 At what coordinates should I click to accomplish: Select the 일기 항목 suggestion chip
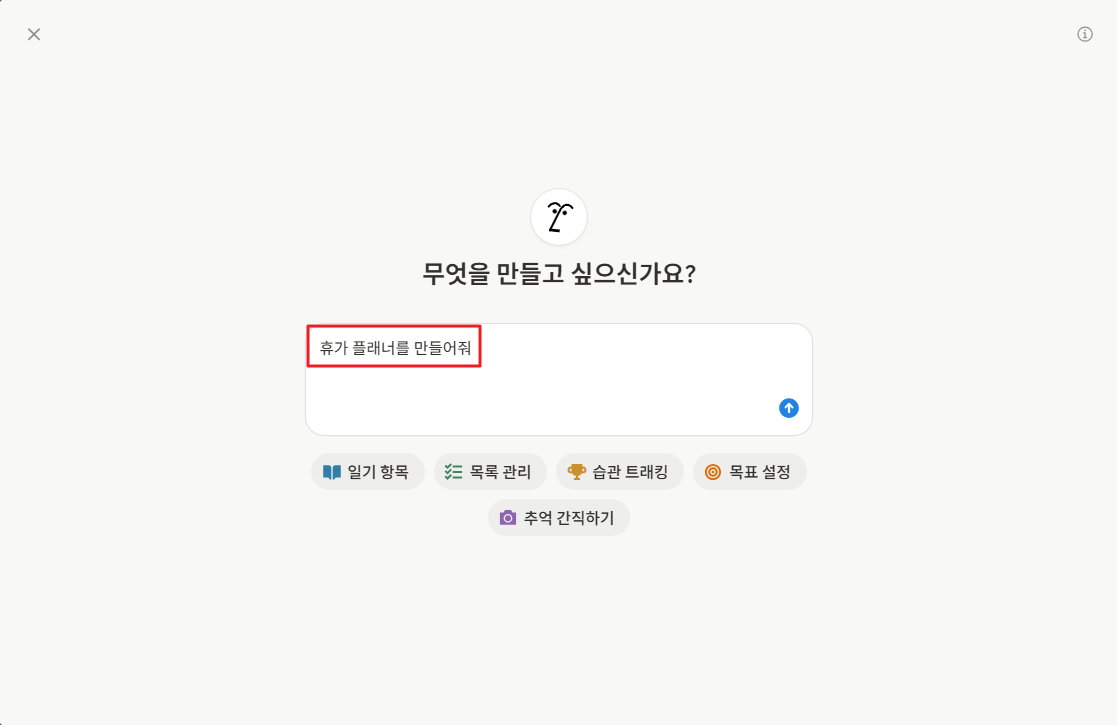tap(368, 471)
